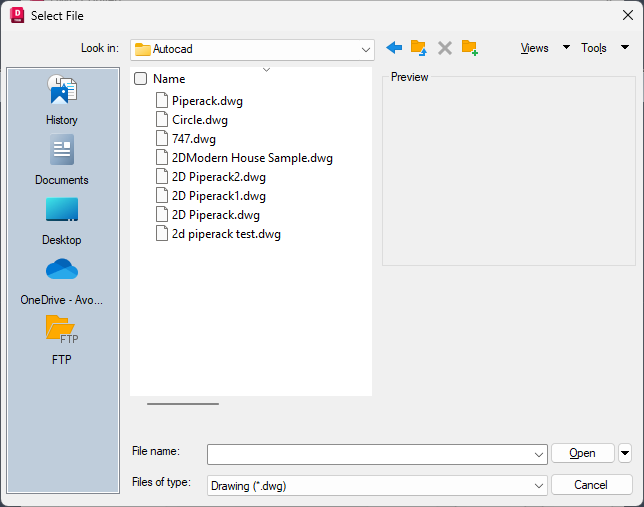Click file icon beside 2D Piperack1.dwg
This screenshot has width=644, height=507.
pyautogui.click(x=162, y=195)
